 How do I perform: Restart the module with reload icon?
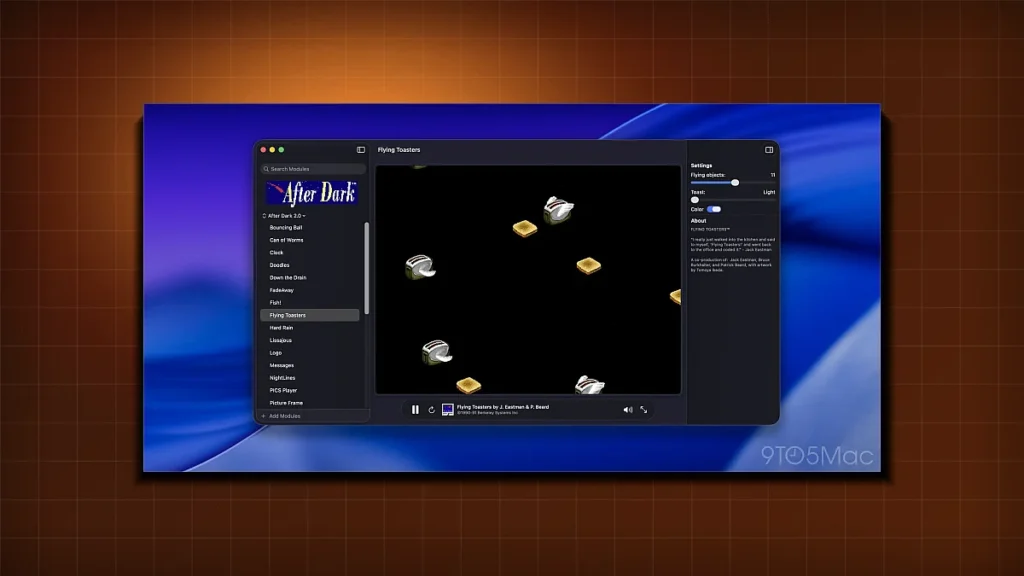pos(431,409)
